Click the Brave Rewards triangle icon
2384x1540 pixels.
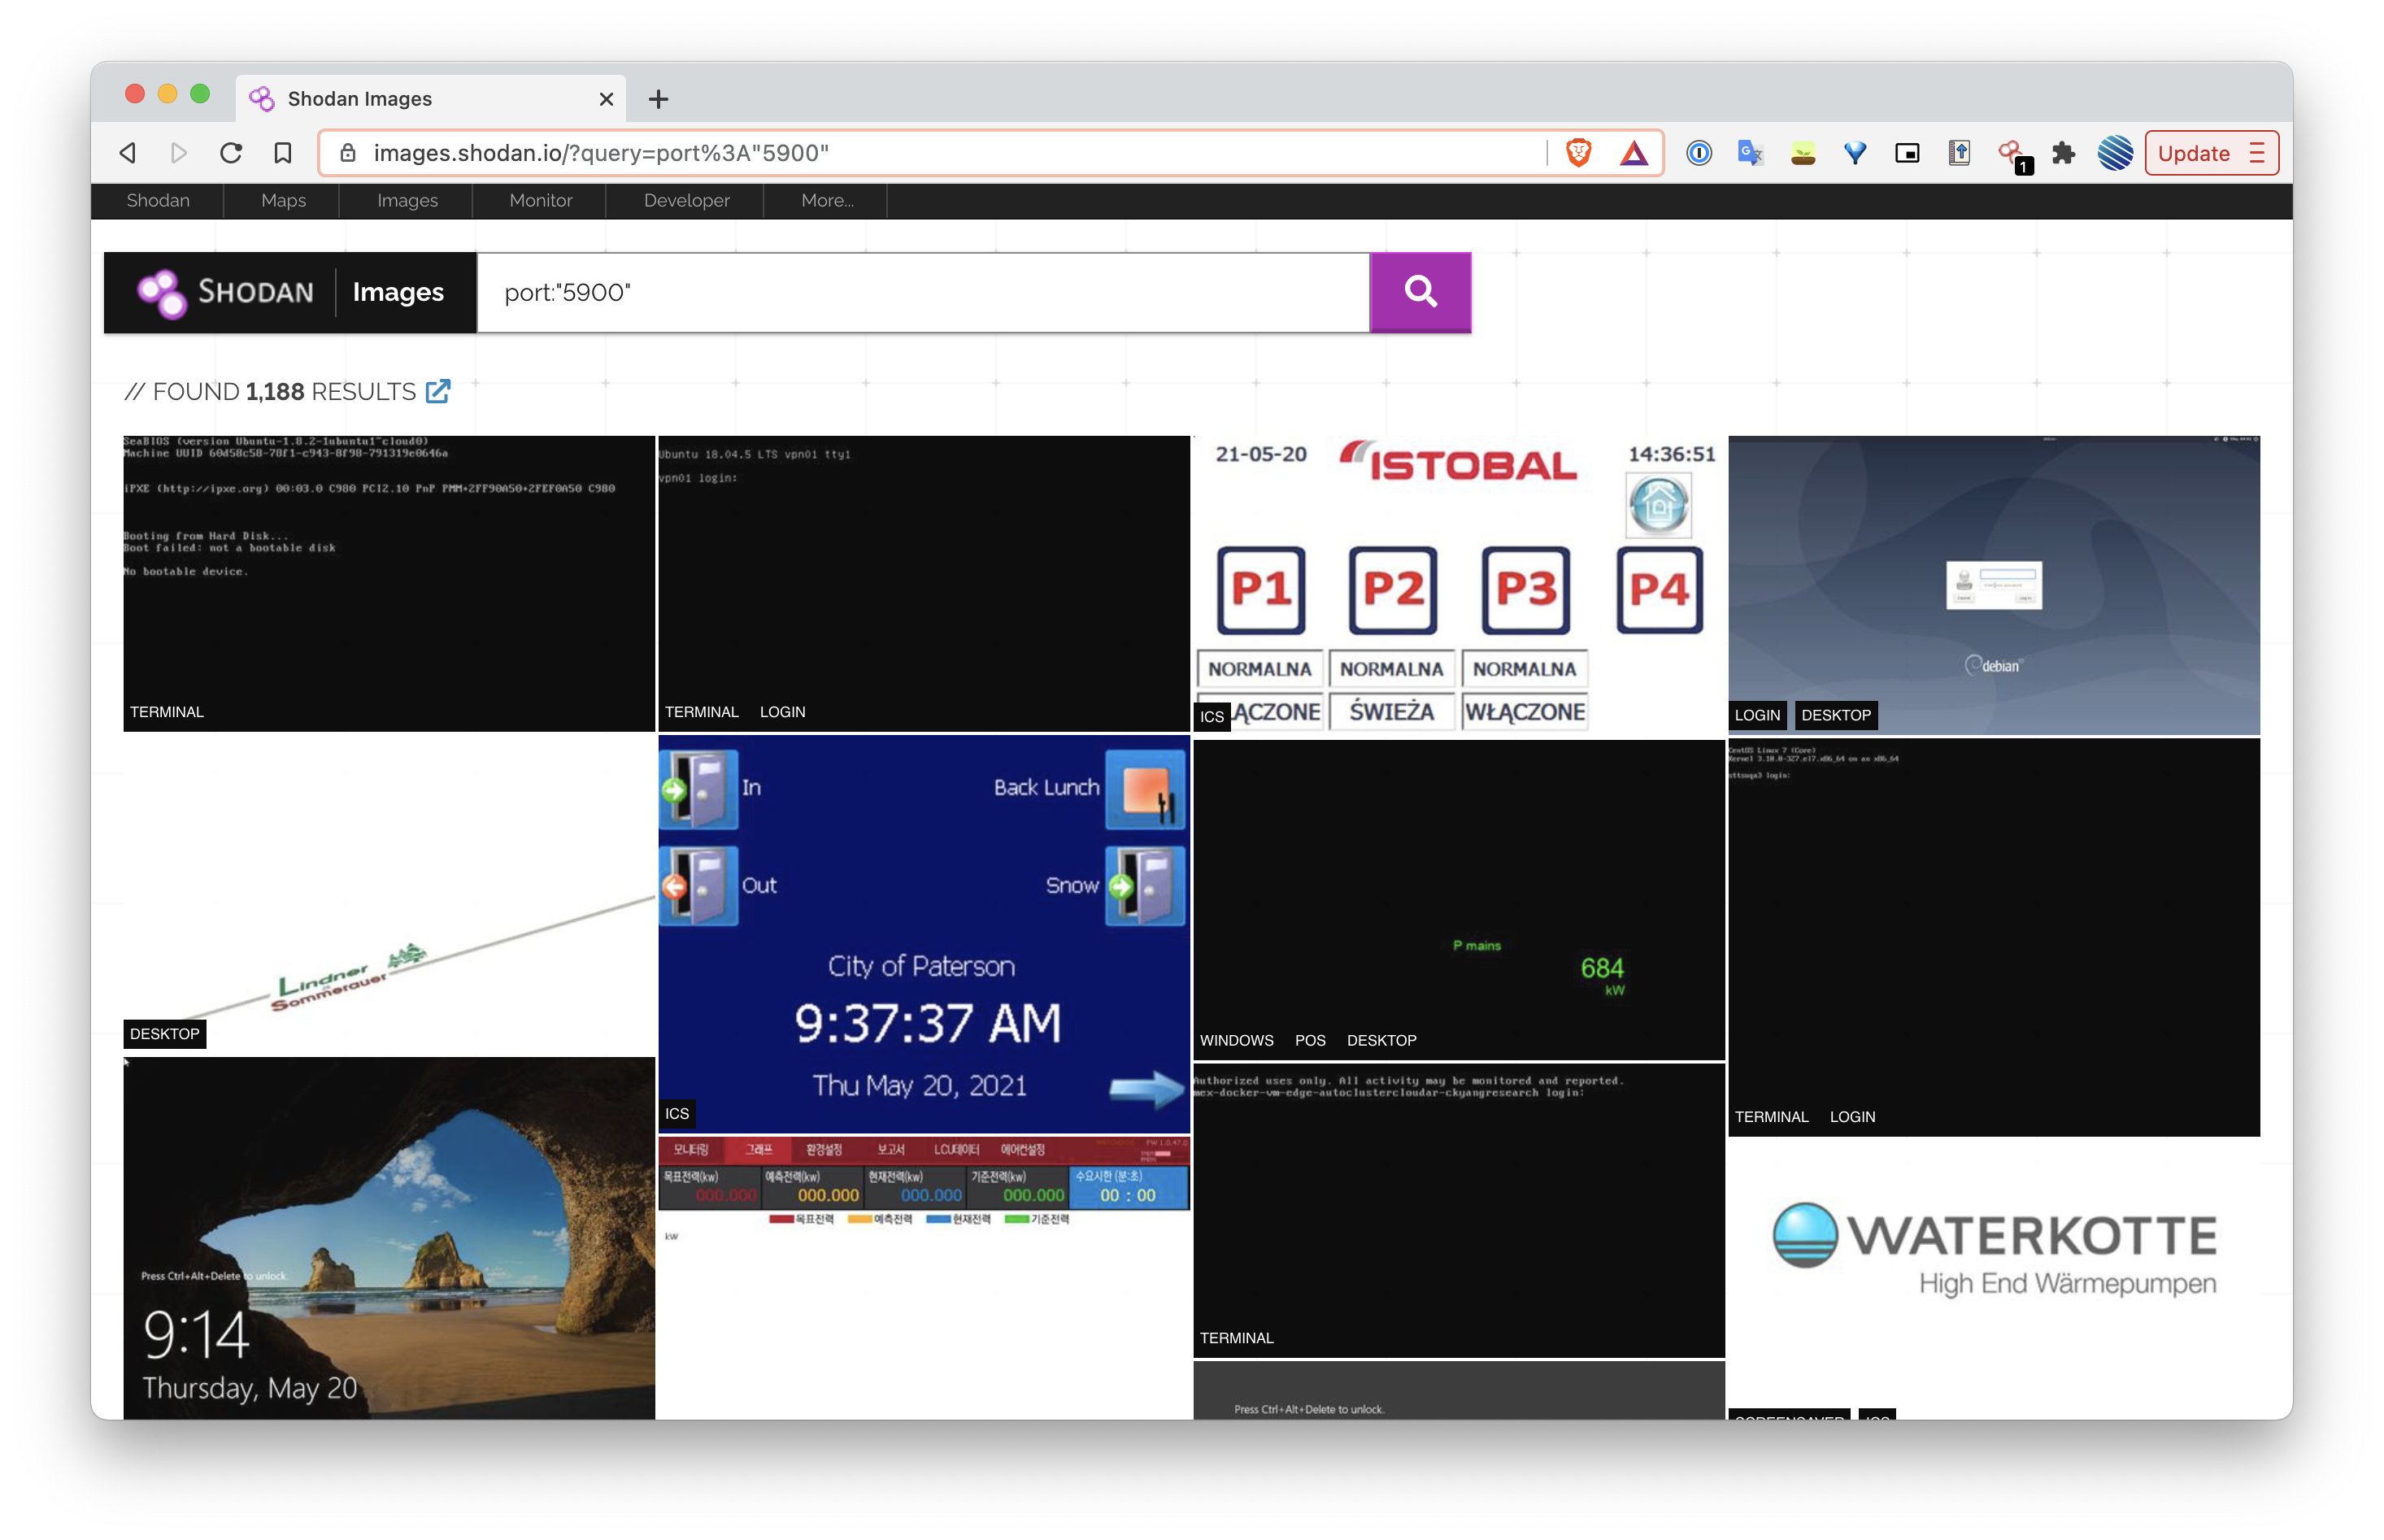point(1633,153)
